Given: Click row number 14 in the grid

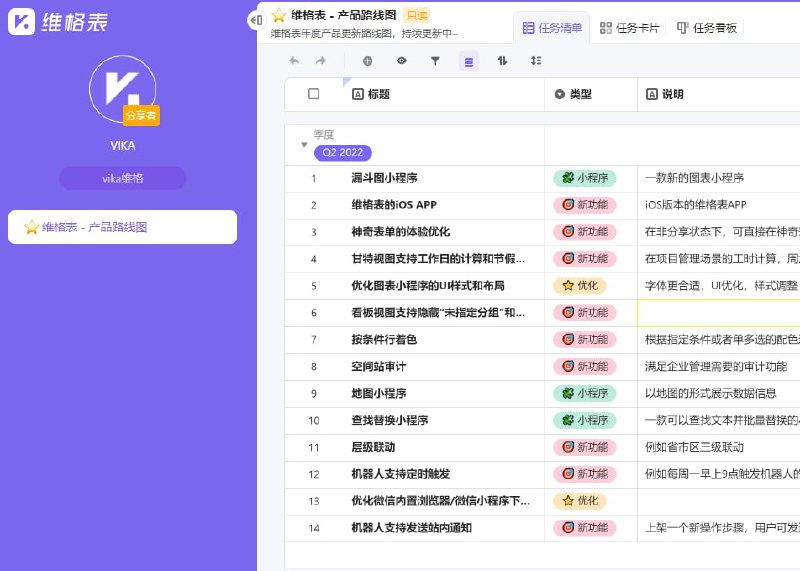Looking at the screenshot, I should pyautogui.click(x=314, y=528).
